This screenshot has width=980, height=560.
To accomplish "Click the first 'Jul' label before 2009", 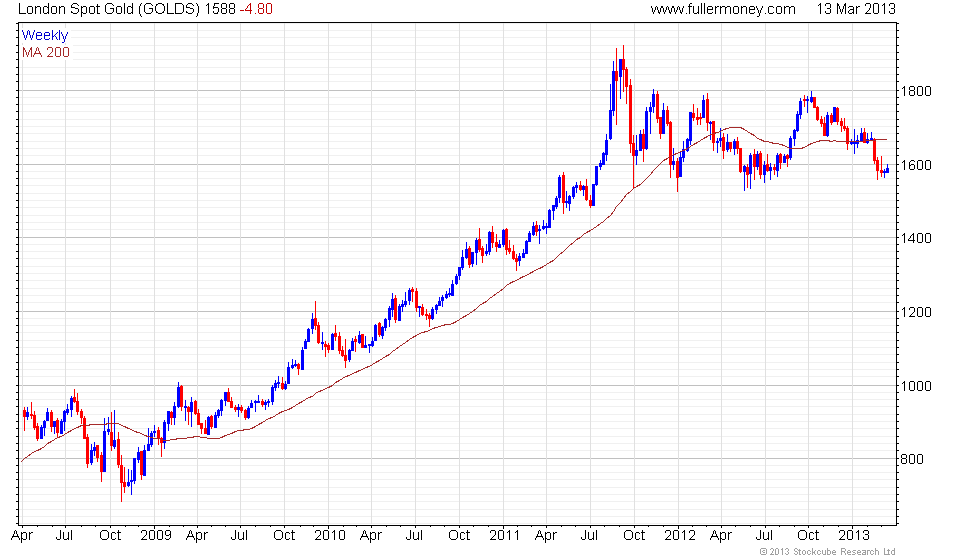I will 64,536.
